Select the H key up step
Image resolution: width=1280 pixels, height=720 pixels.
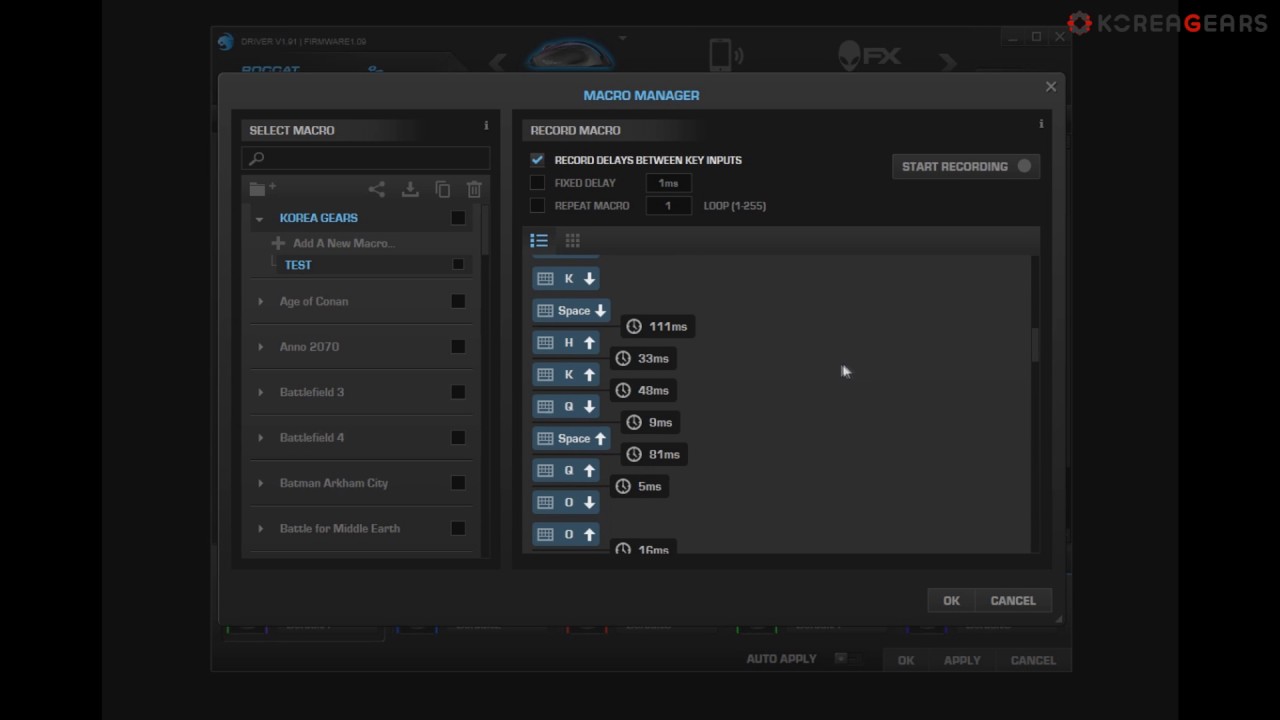566,343
